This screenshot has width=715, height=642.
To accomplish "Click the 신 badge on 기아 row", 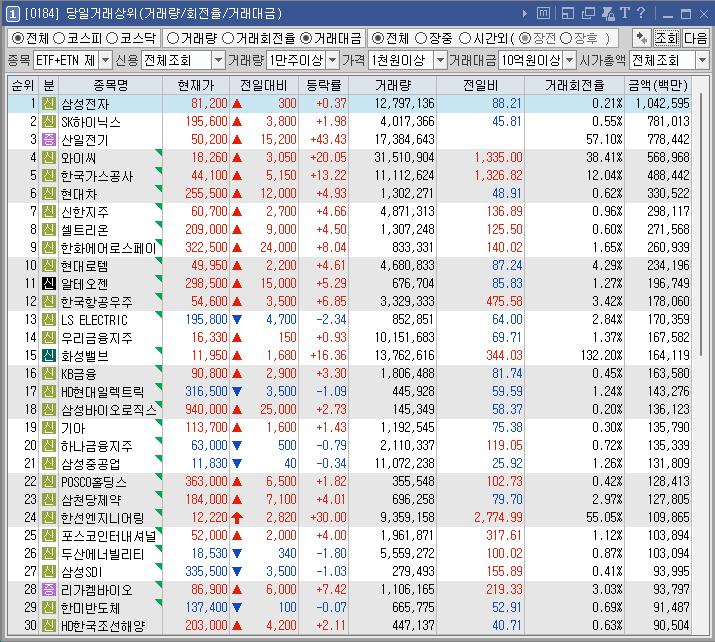I will tap(49, 428).
